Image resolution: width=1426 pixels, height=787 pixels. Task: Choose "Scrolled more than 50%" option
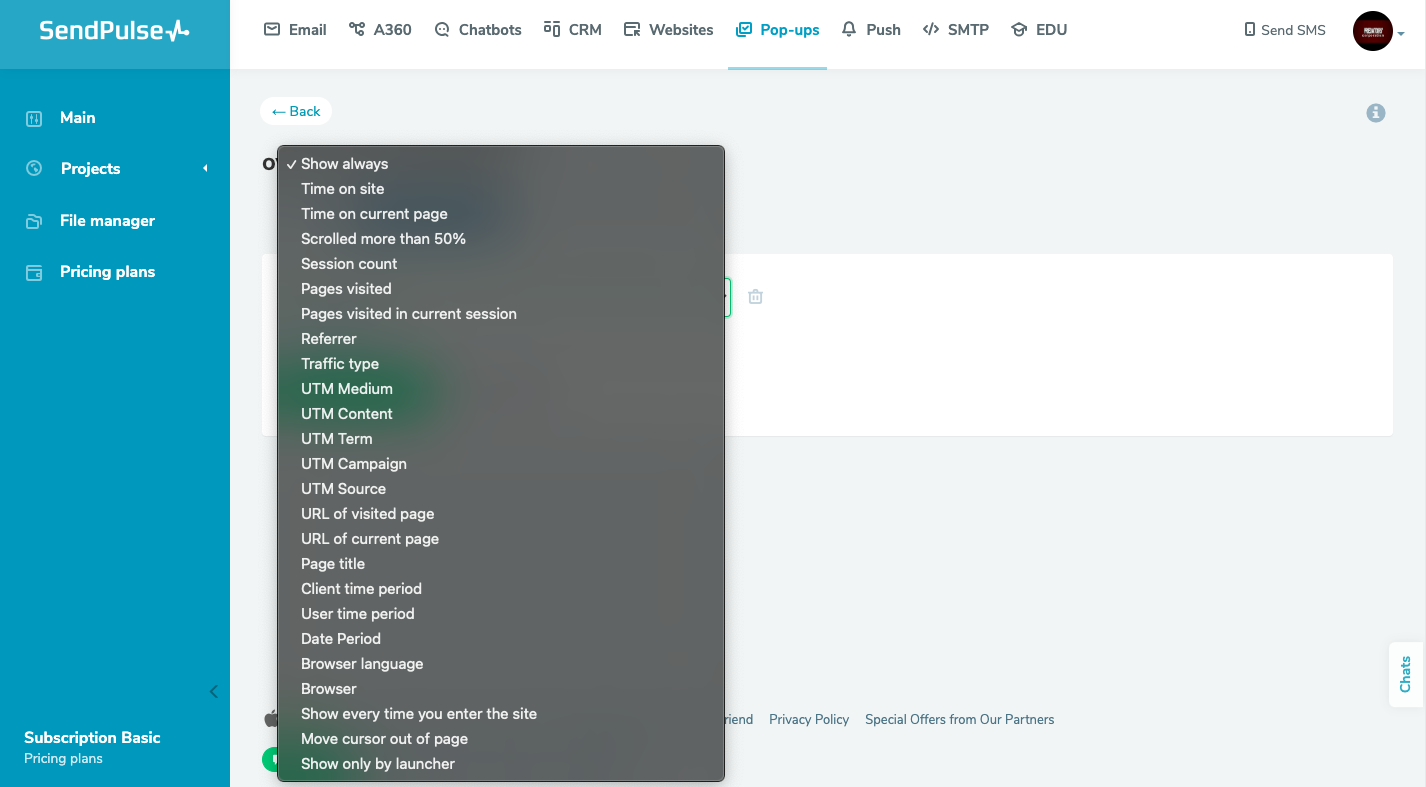pyautogui.click(x=383, y=239)
